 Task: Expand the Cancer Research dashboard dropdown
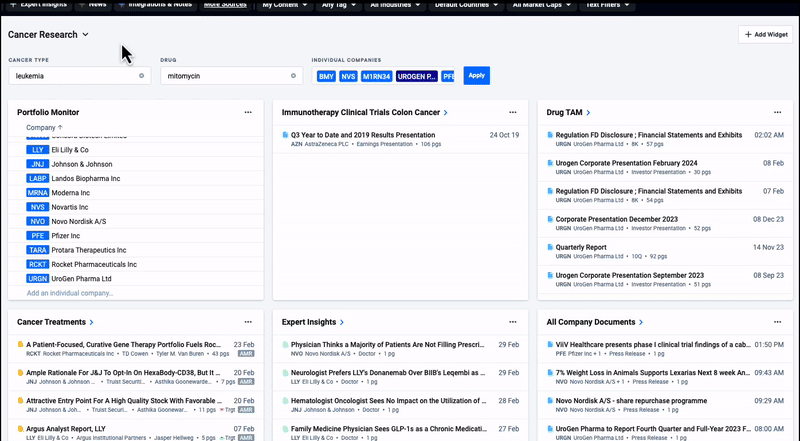[85, 35]
